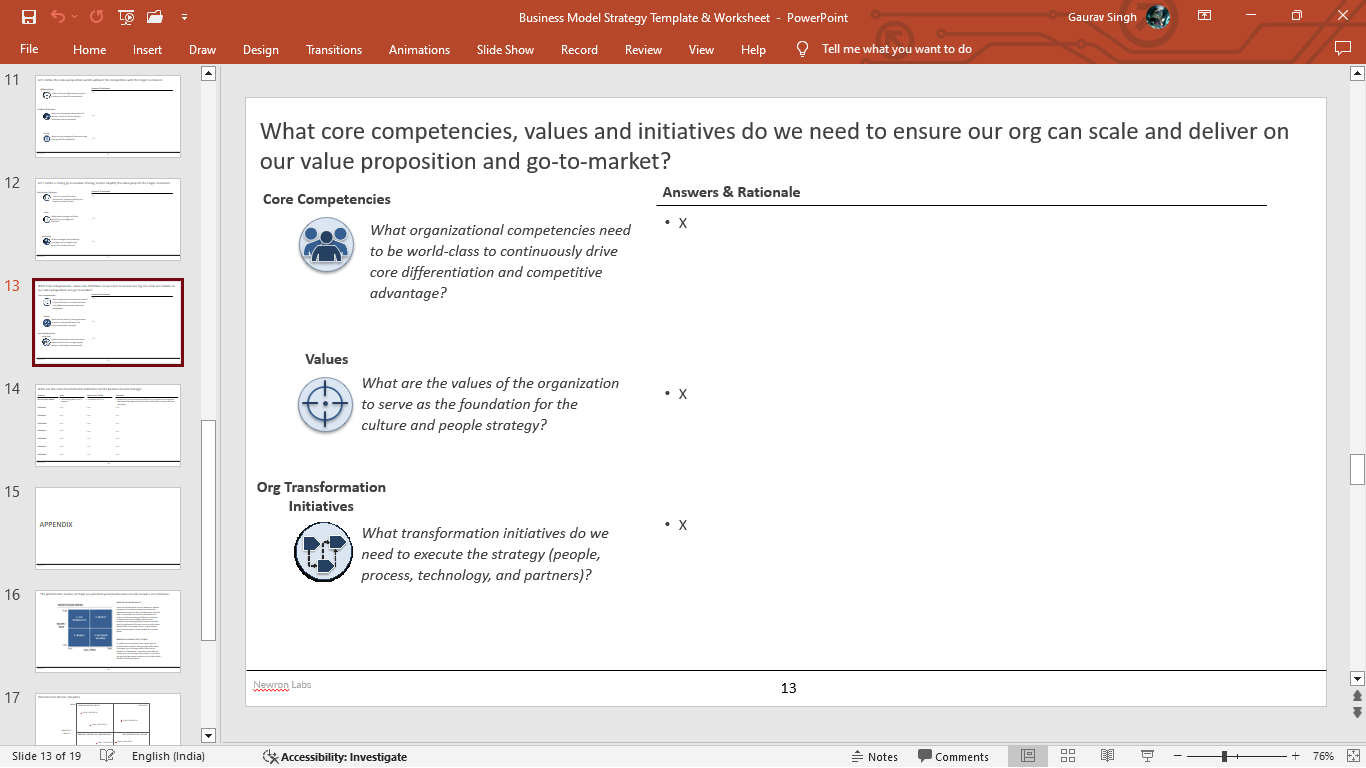
Task: Select the Org Transformation flowchart icon
Action: tap(324, 552)
